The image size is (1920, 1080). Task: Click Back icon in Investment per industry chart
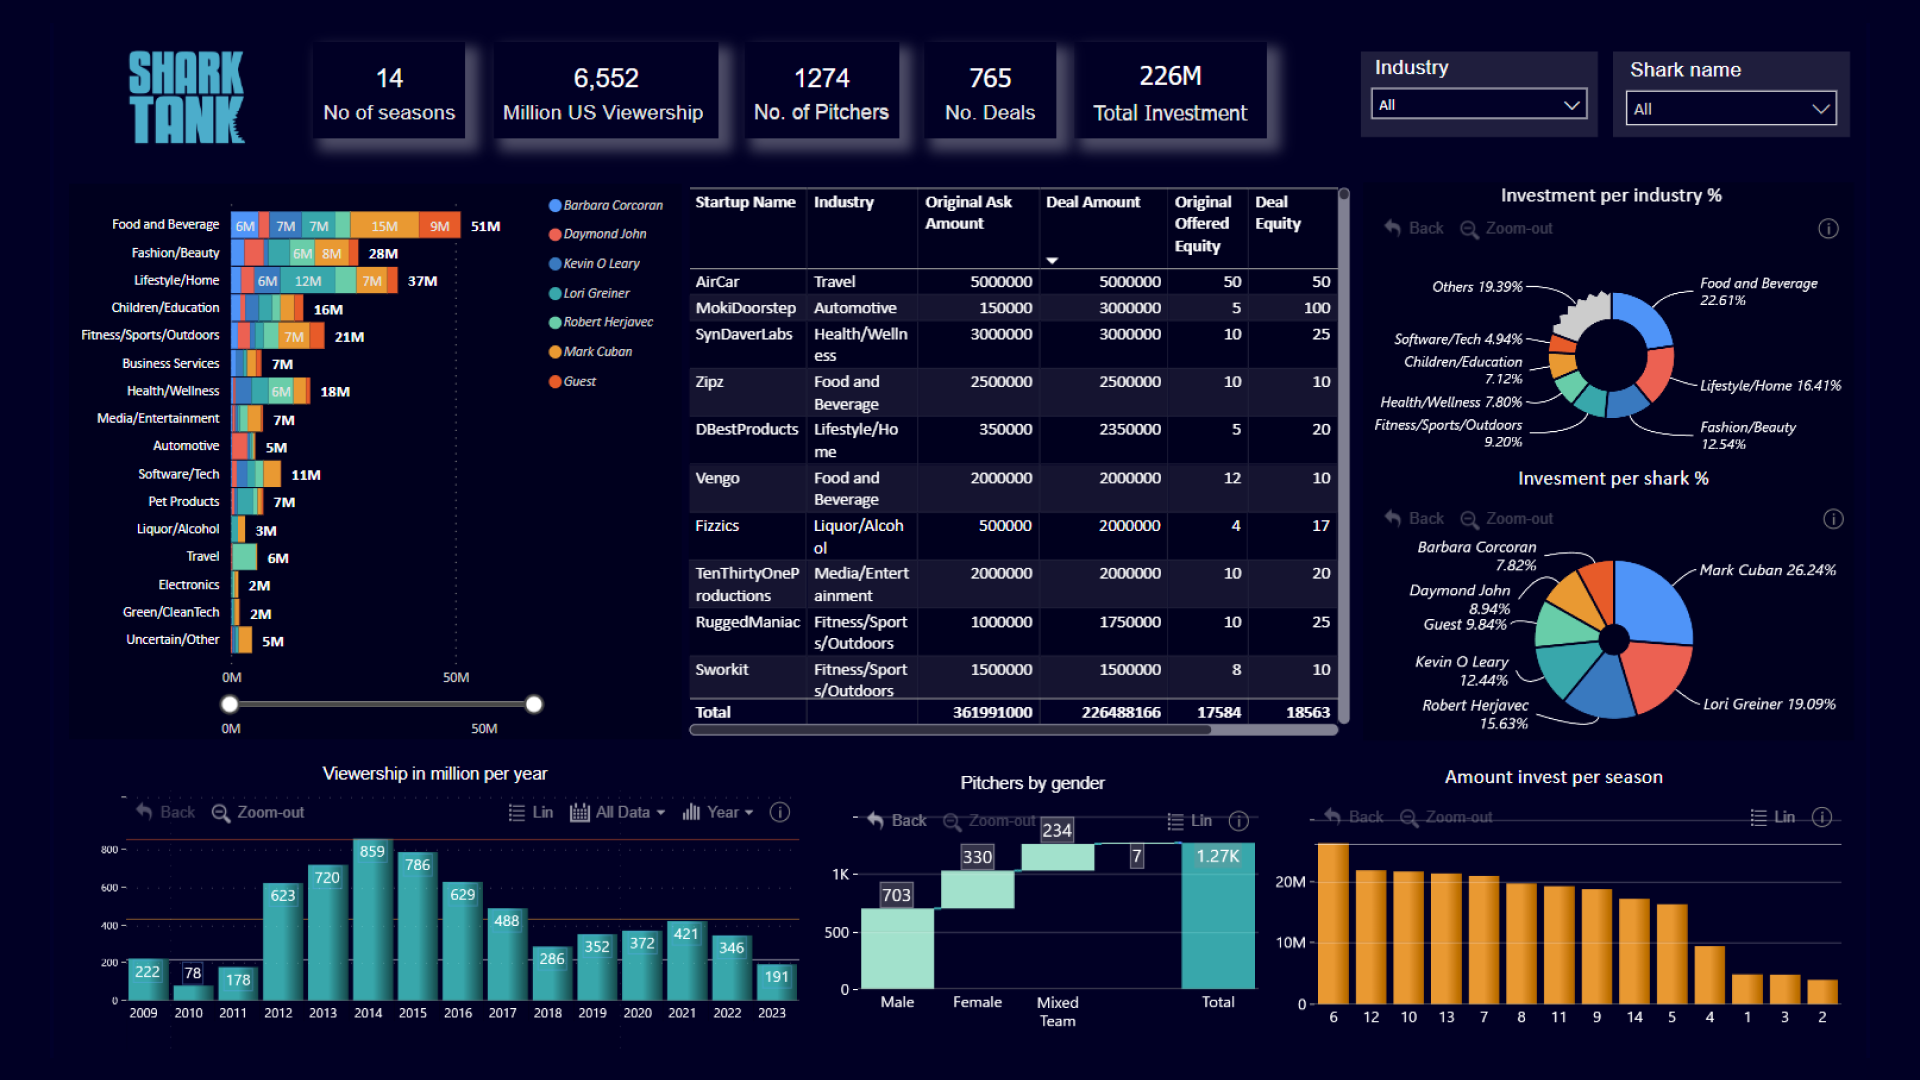(x=1393, y=228)
